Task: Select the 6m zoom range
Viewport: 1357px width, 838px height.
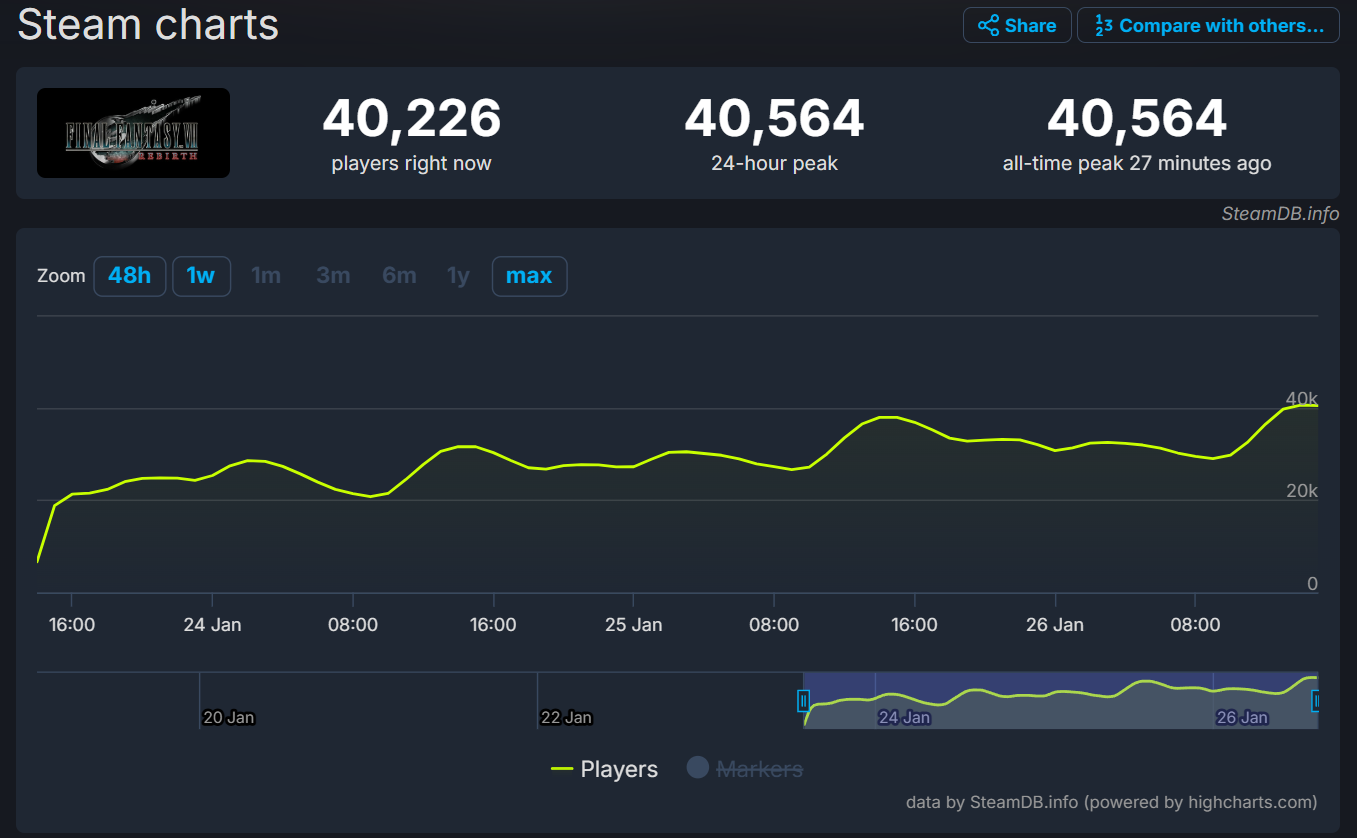Action: (x=399, y=276)
